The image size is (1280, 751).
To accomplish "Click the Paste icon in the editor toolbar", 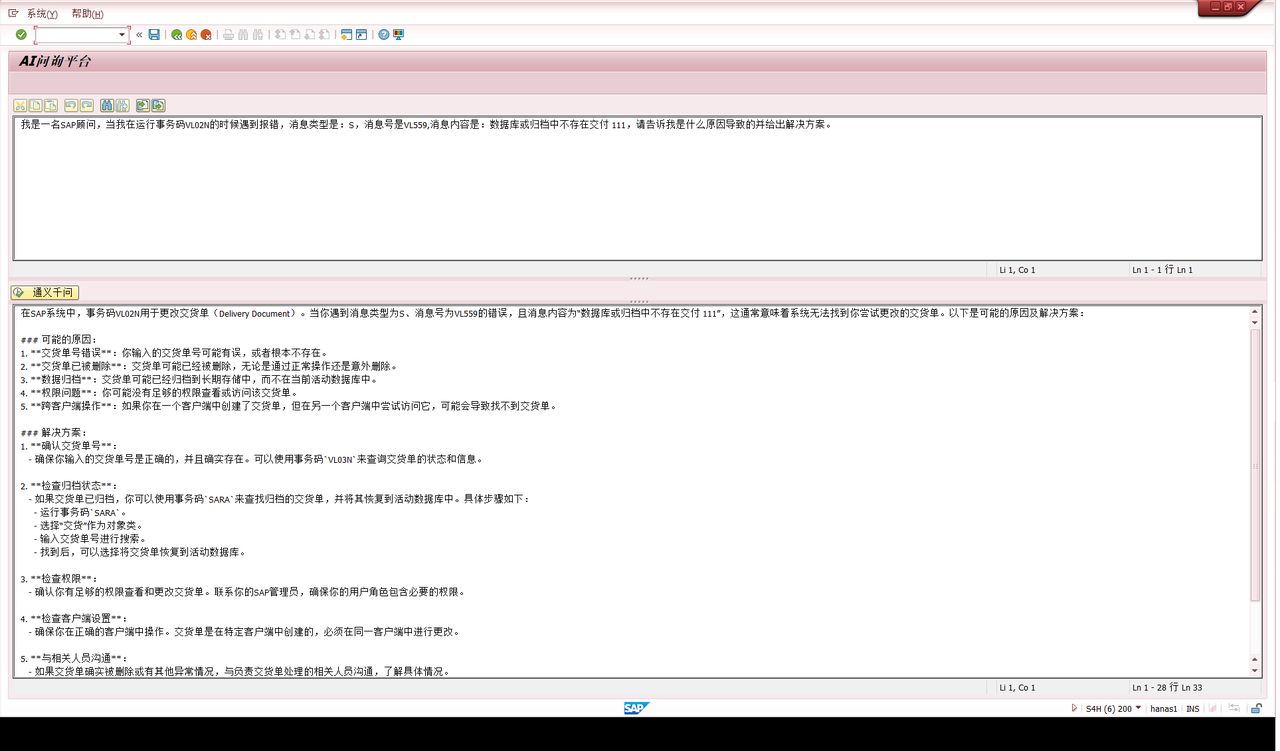I will tap(51, 106).
